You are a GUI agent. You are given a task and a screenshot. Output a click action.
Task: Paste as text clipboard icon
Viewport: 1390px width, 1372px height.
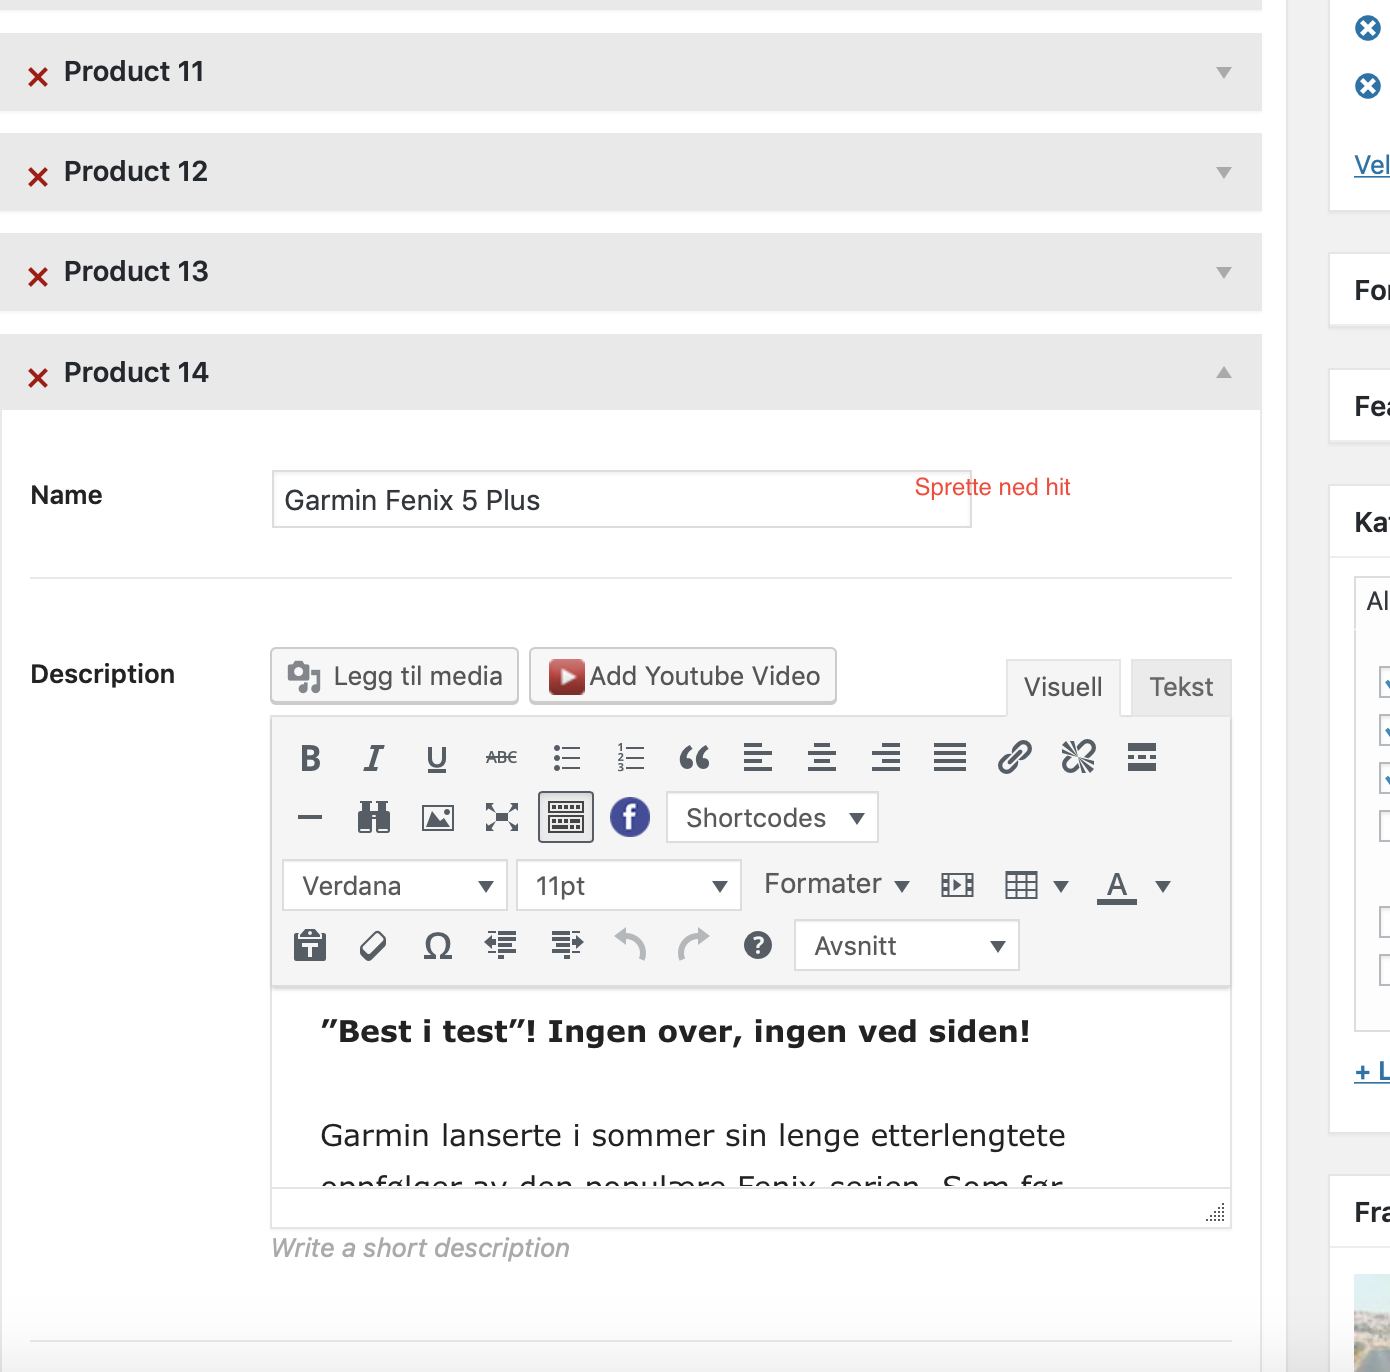[310, 945]
